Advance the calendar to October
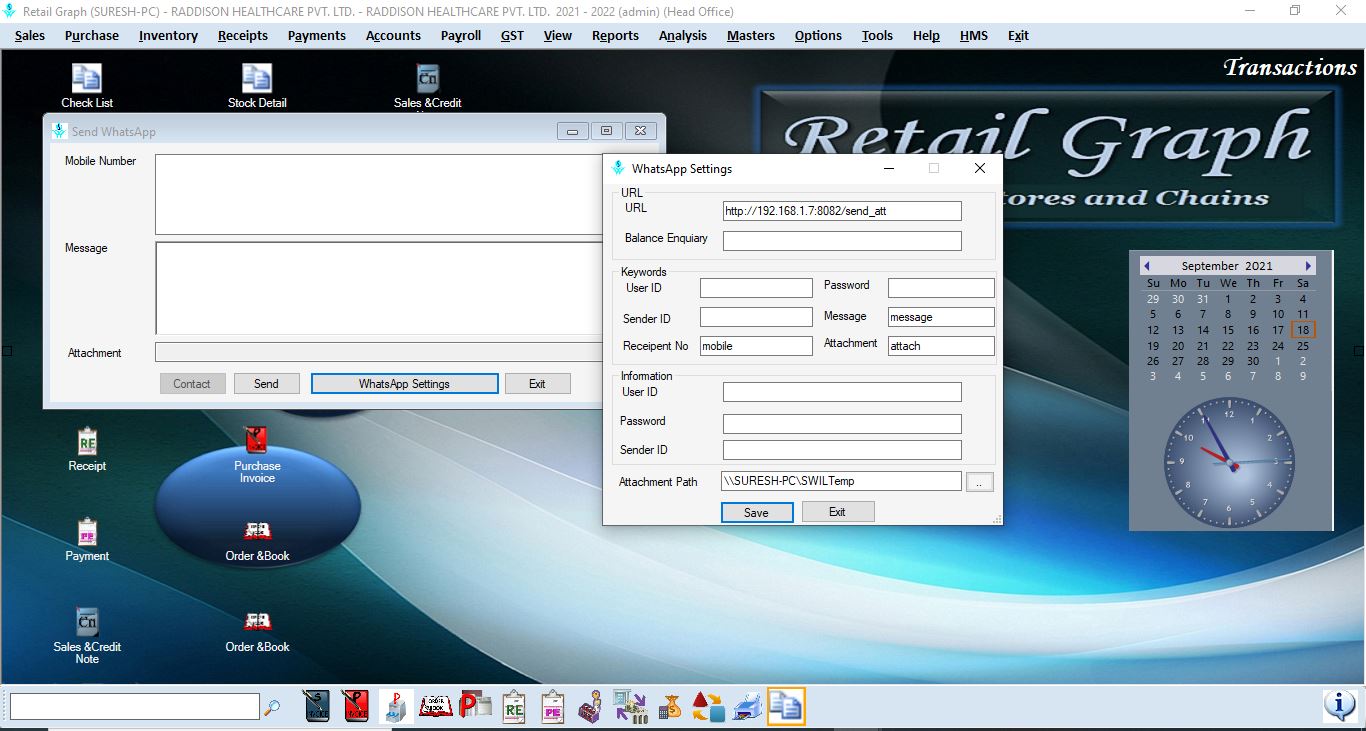Image resolution: width=1366 pixels, height=731 pixels. point(1309,265)
